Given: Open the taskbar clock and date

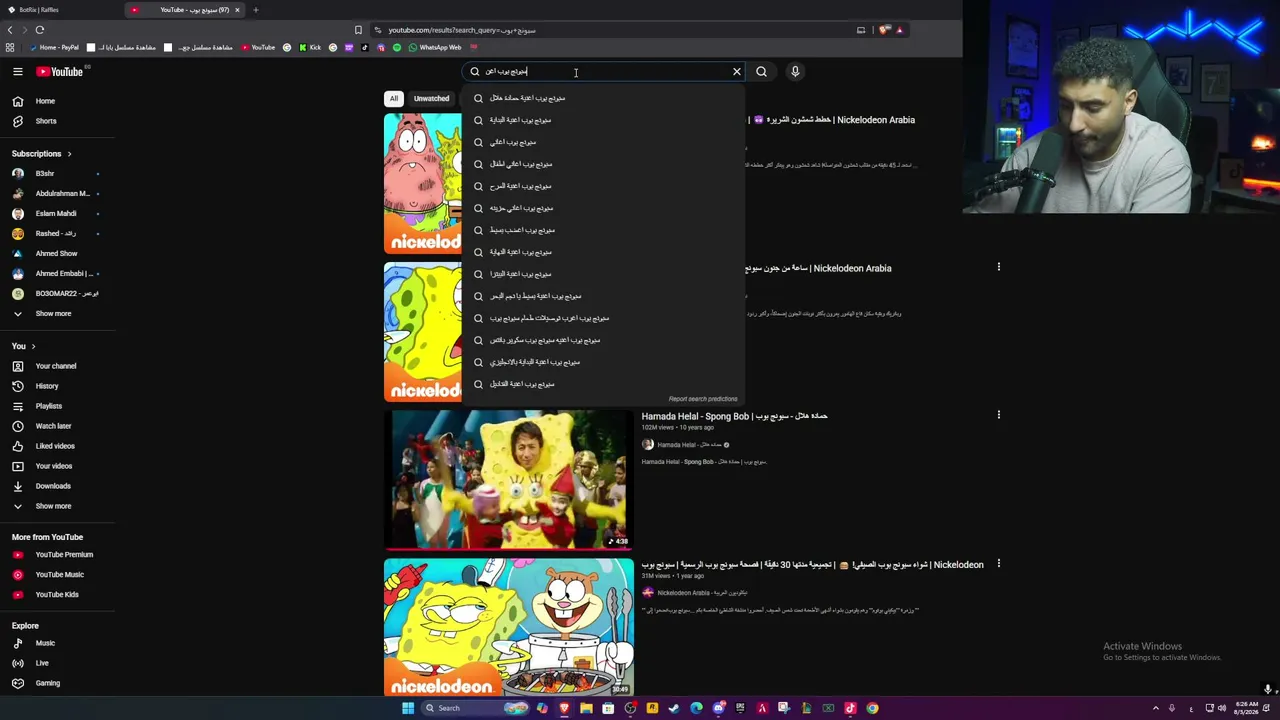Looking at the screenshot, I should [1247, 708].
